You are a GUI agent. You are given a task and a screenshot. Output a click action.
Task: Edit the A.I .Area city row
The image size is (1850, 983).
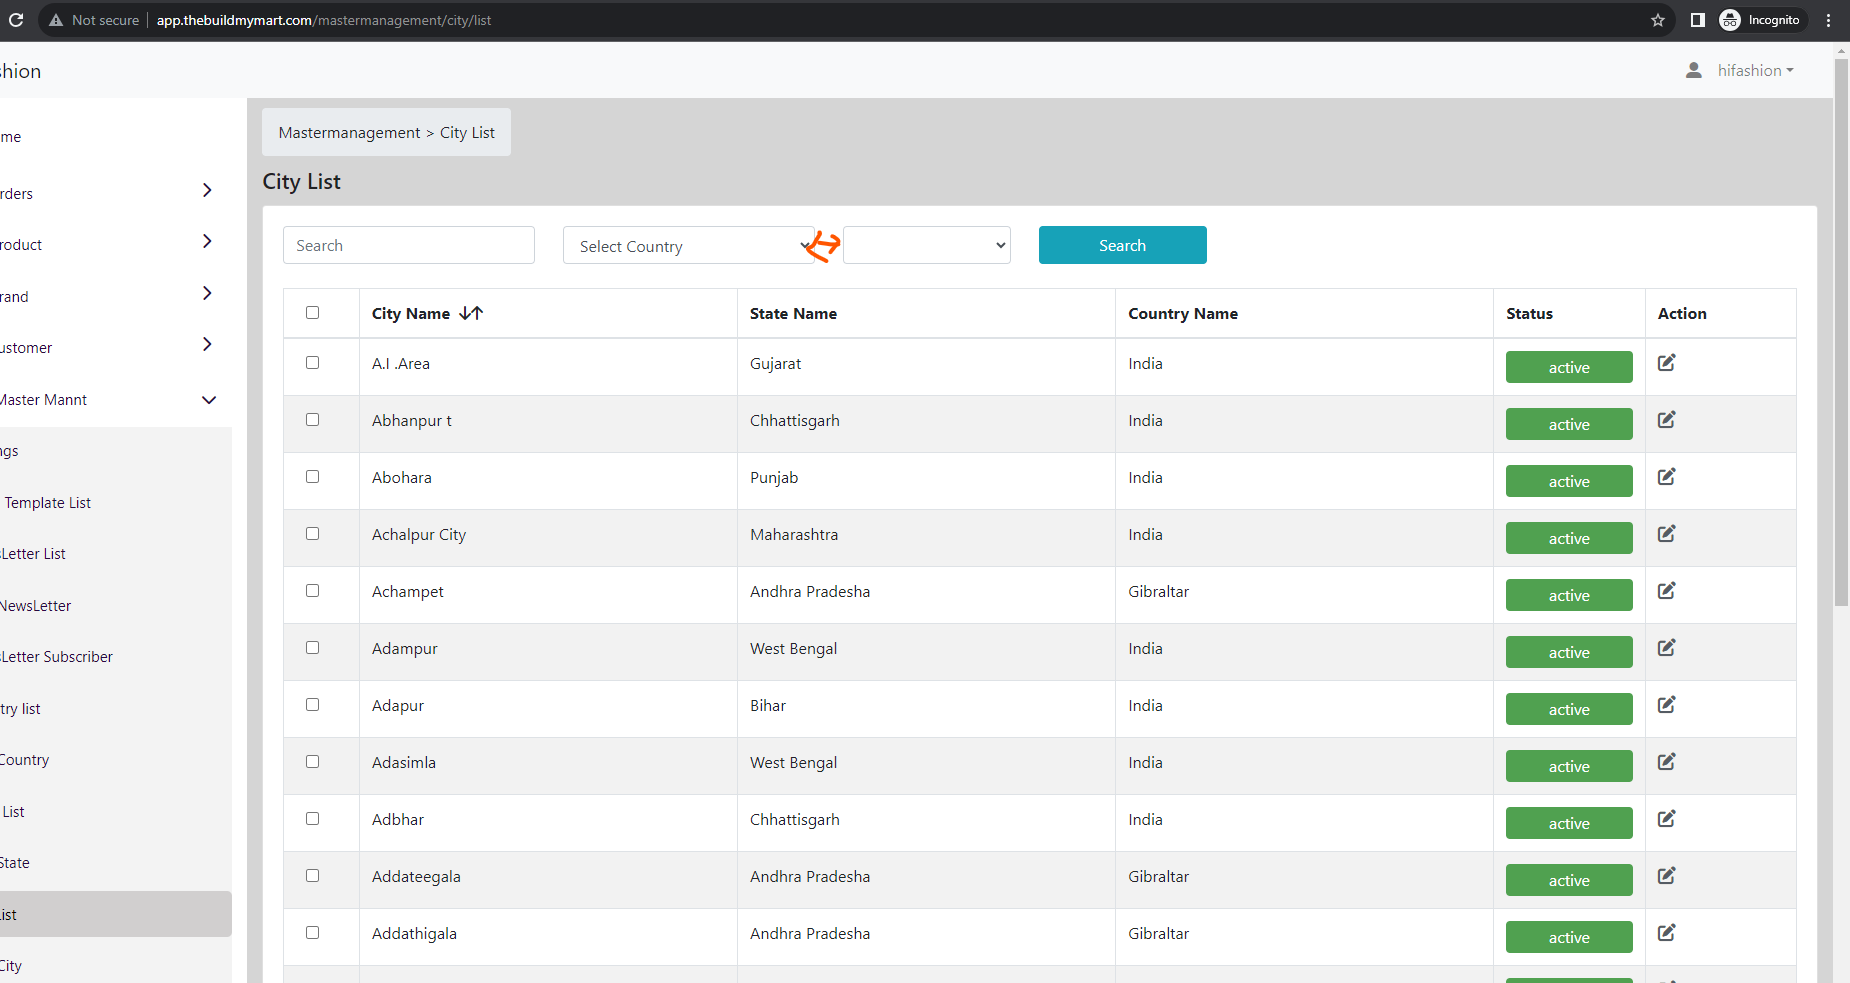[x=1666, y=363]
